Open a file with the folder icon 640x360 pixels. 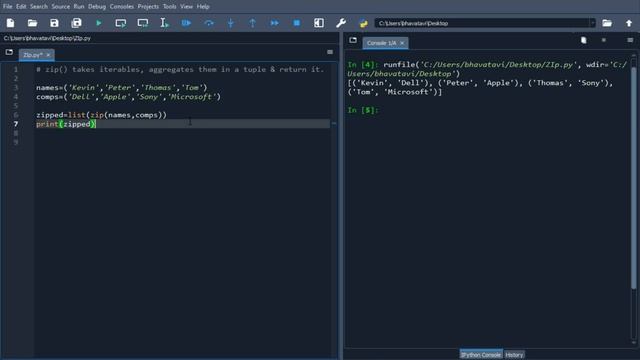pos(32,23)
